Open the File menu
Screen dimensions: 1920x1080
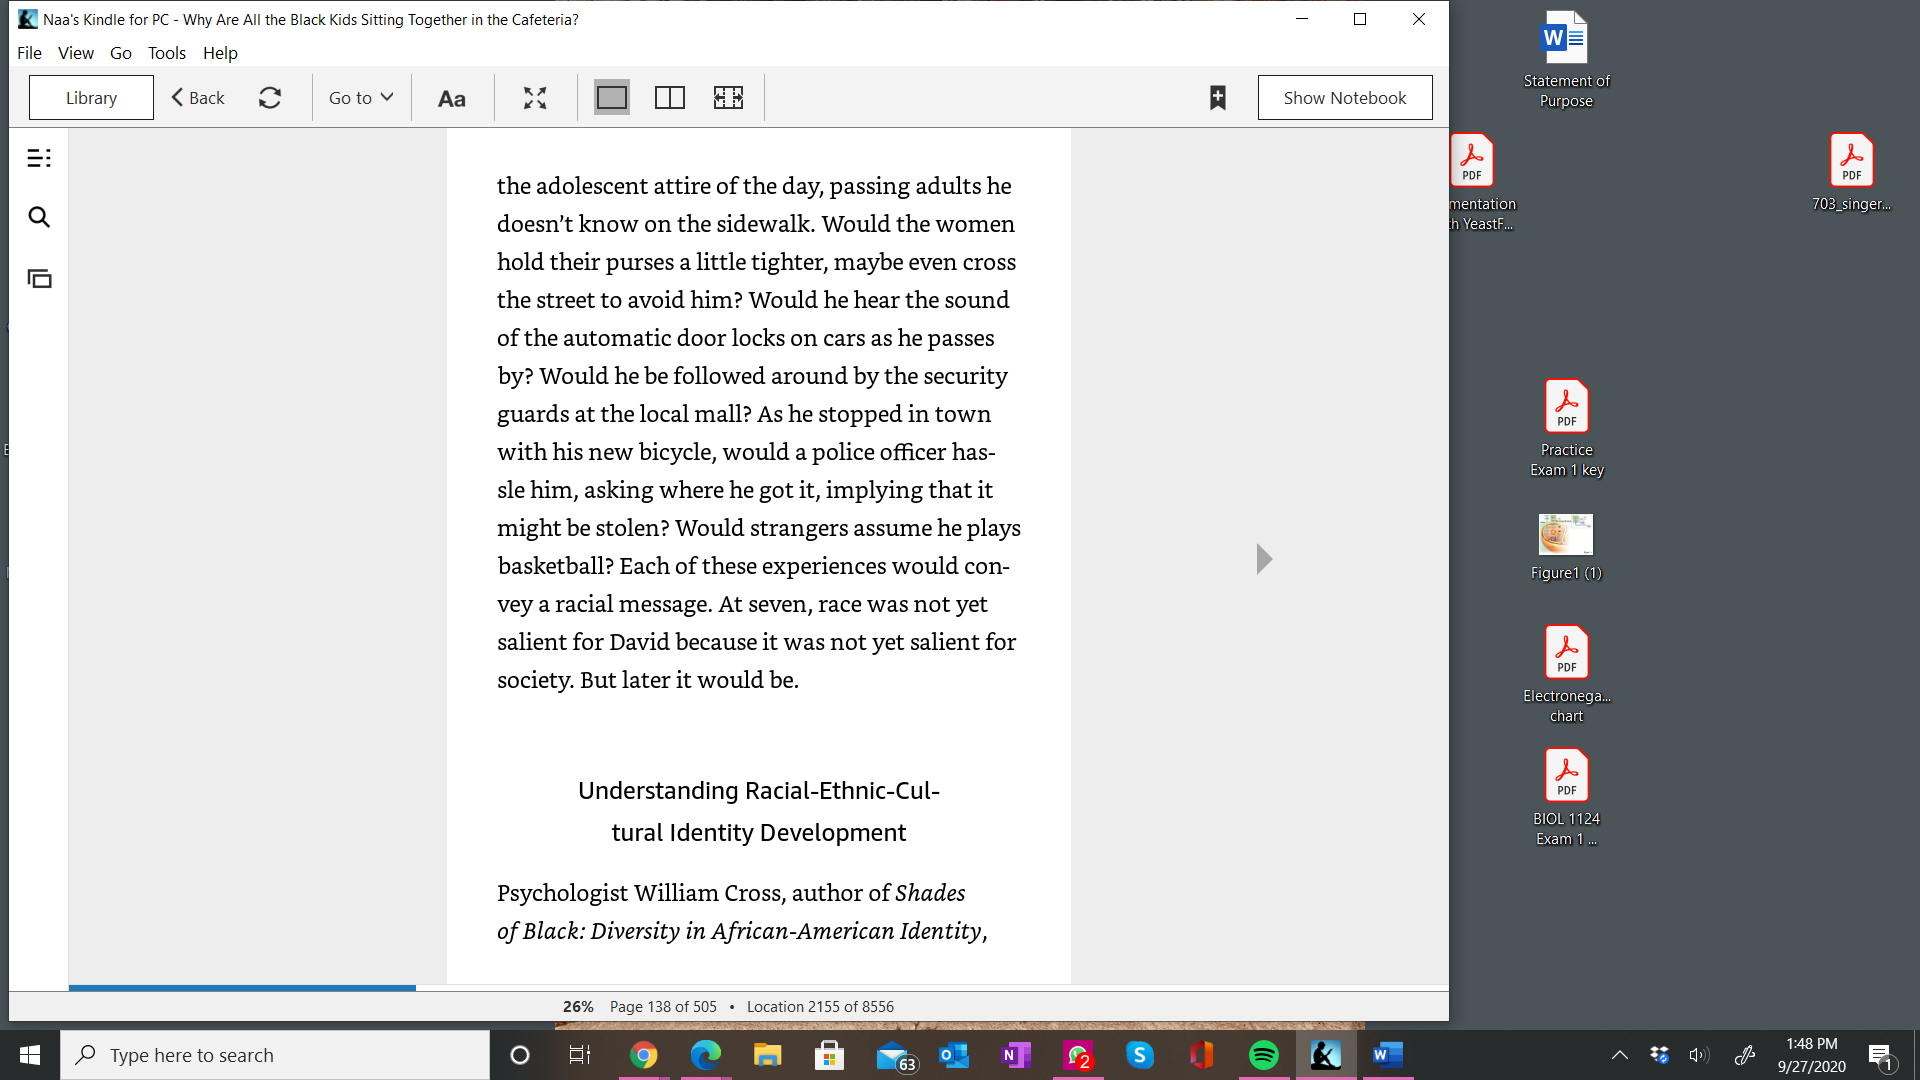pos(29,53)
